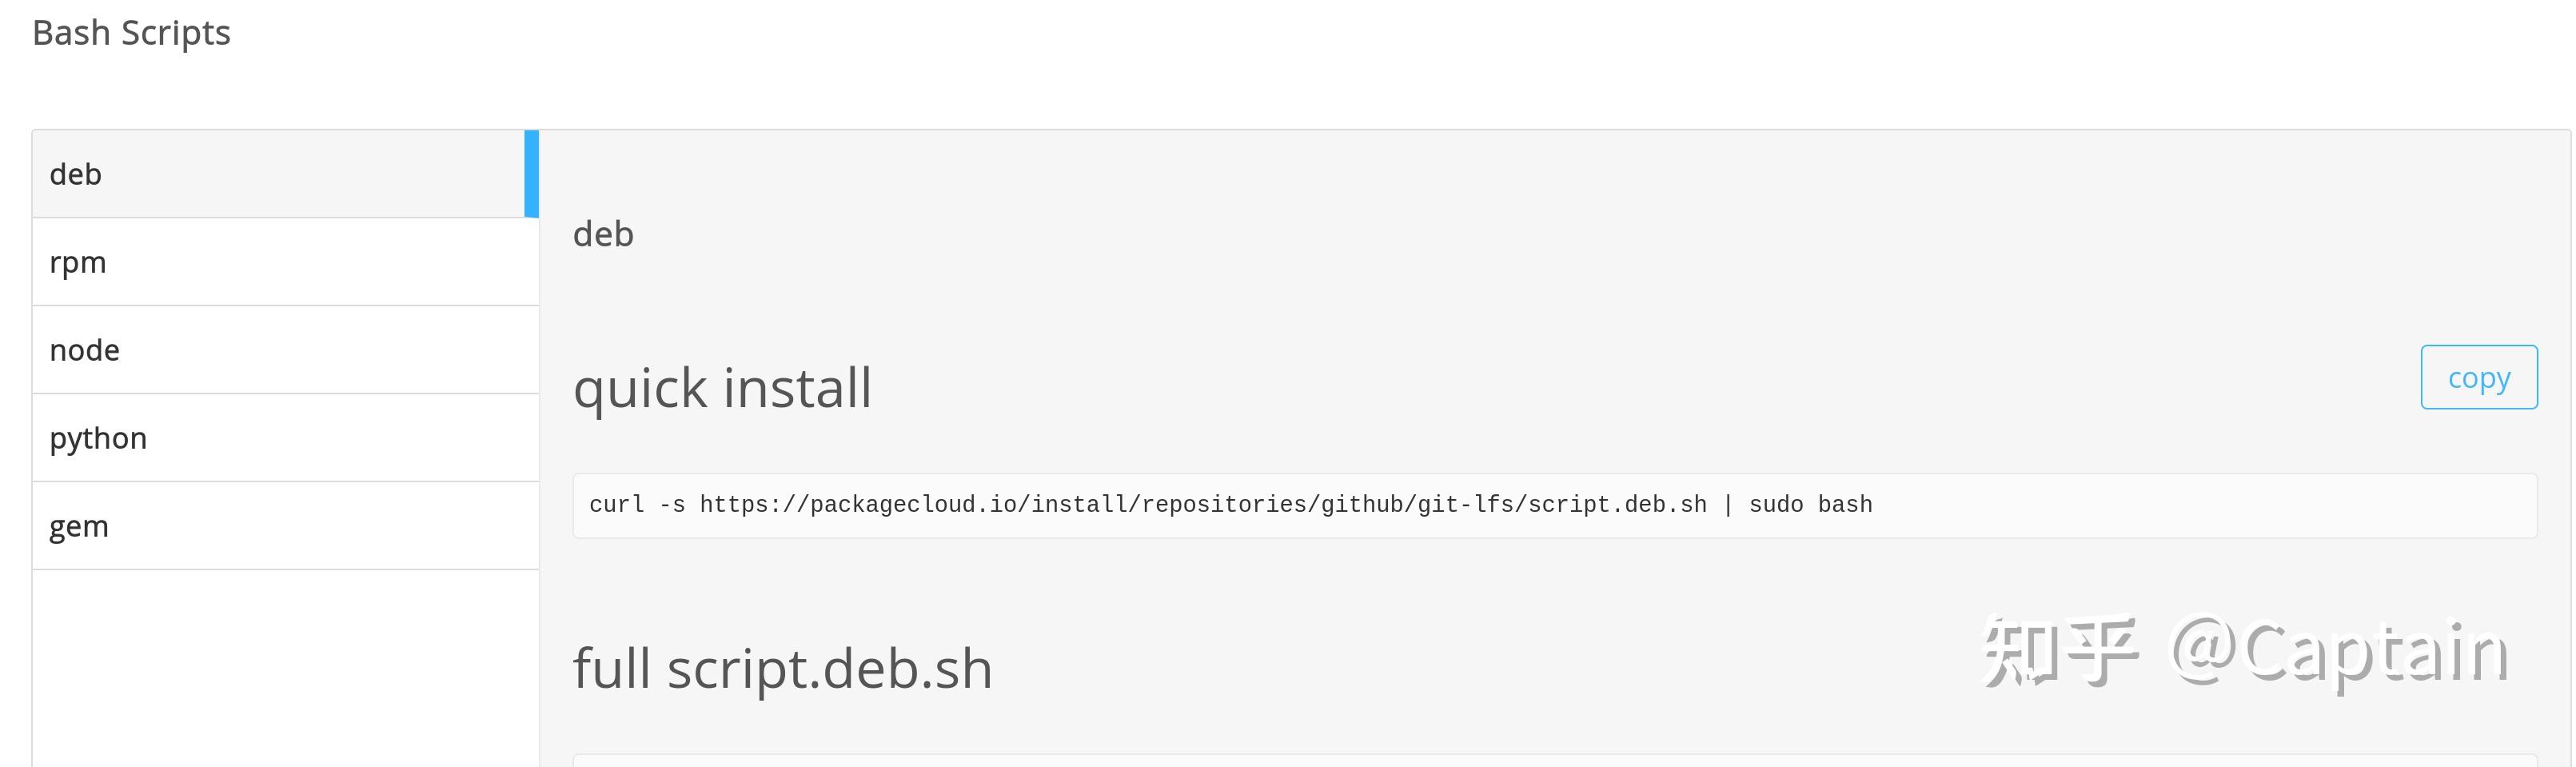Click the deb section label above quick install
Screen dimensions: 2576x767
[603, 233]
